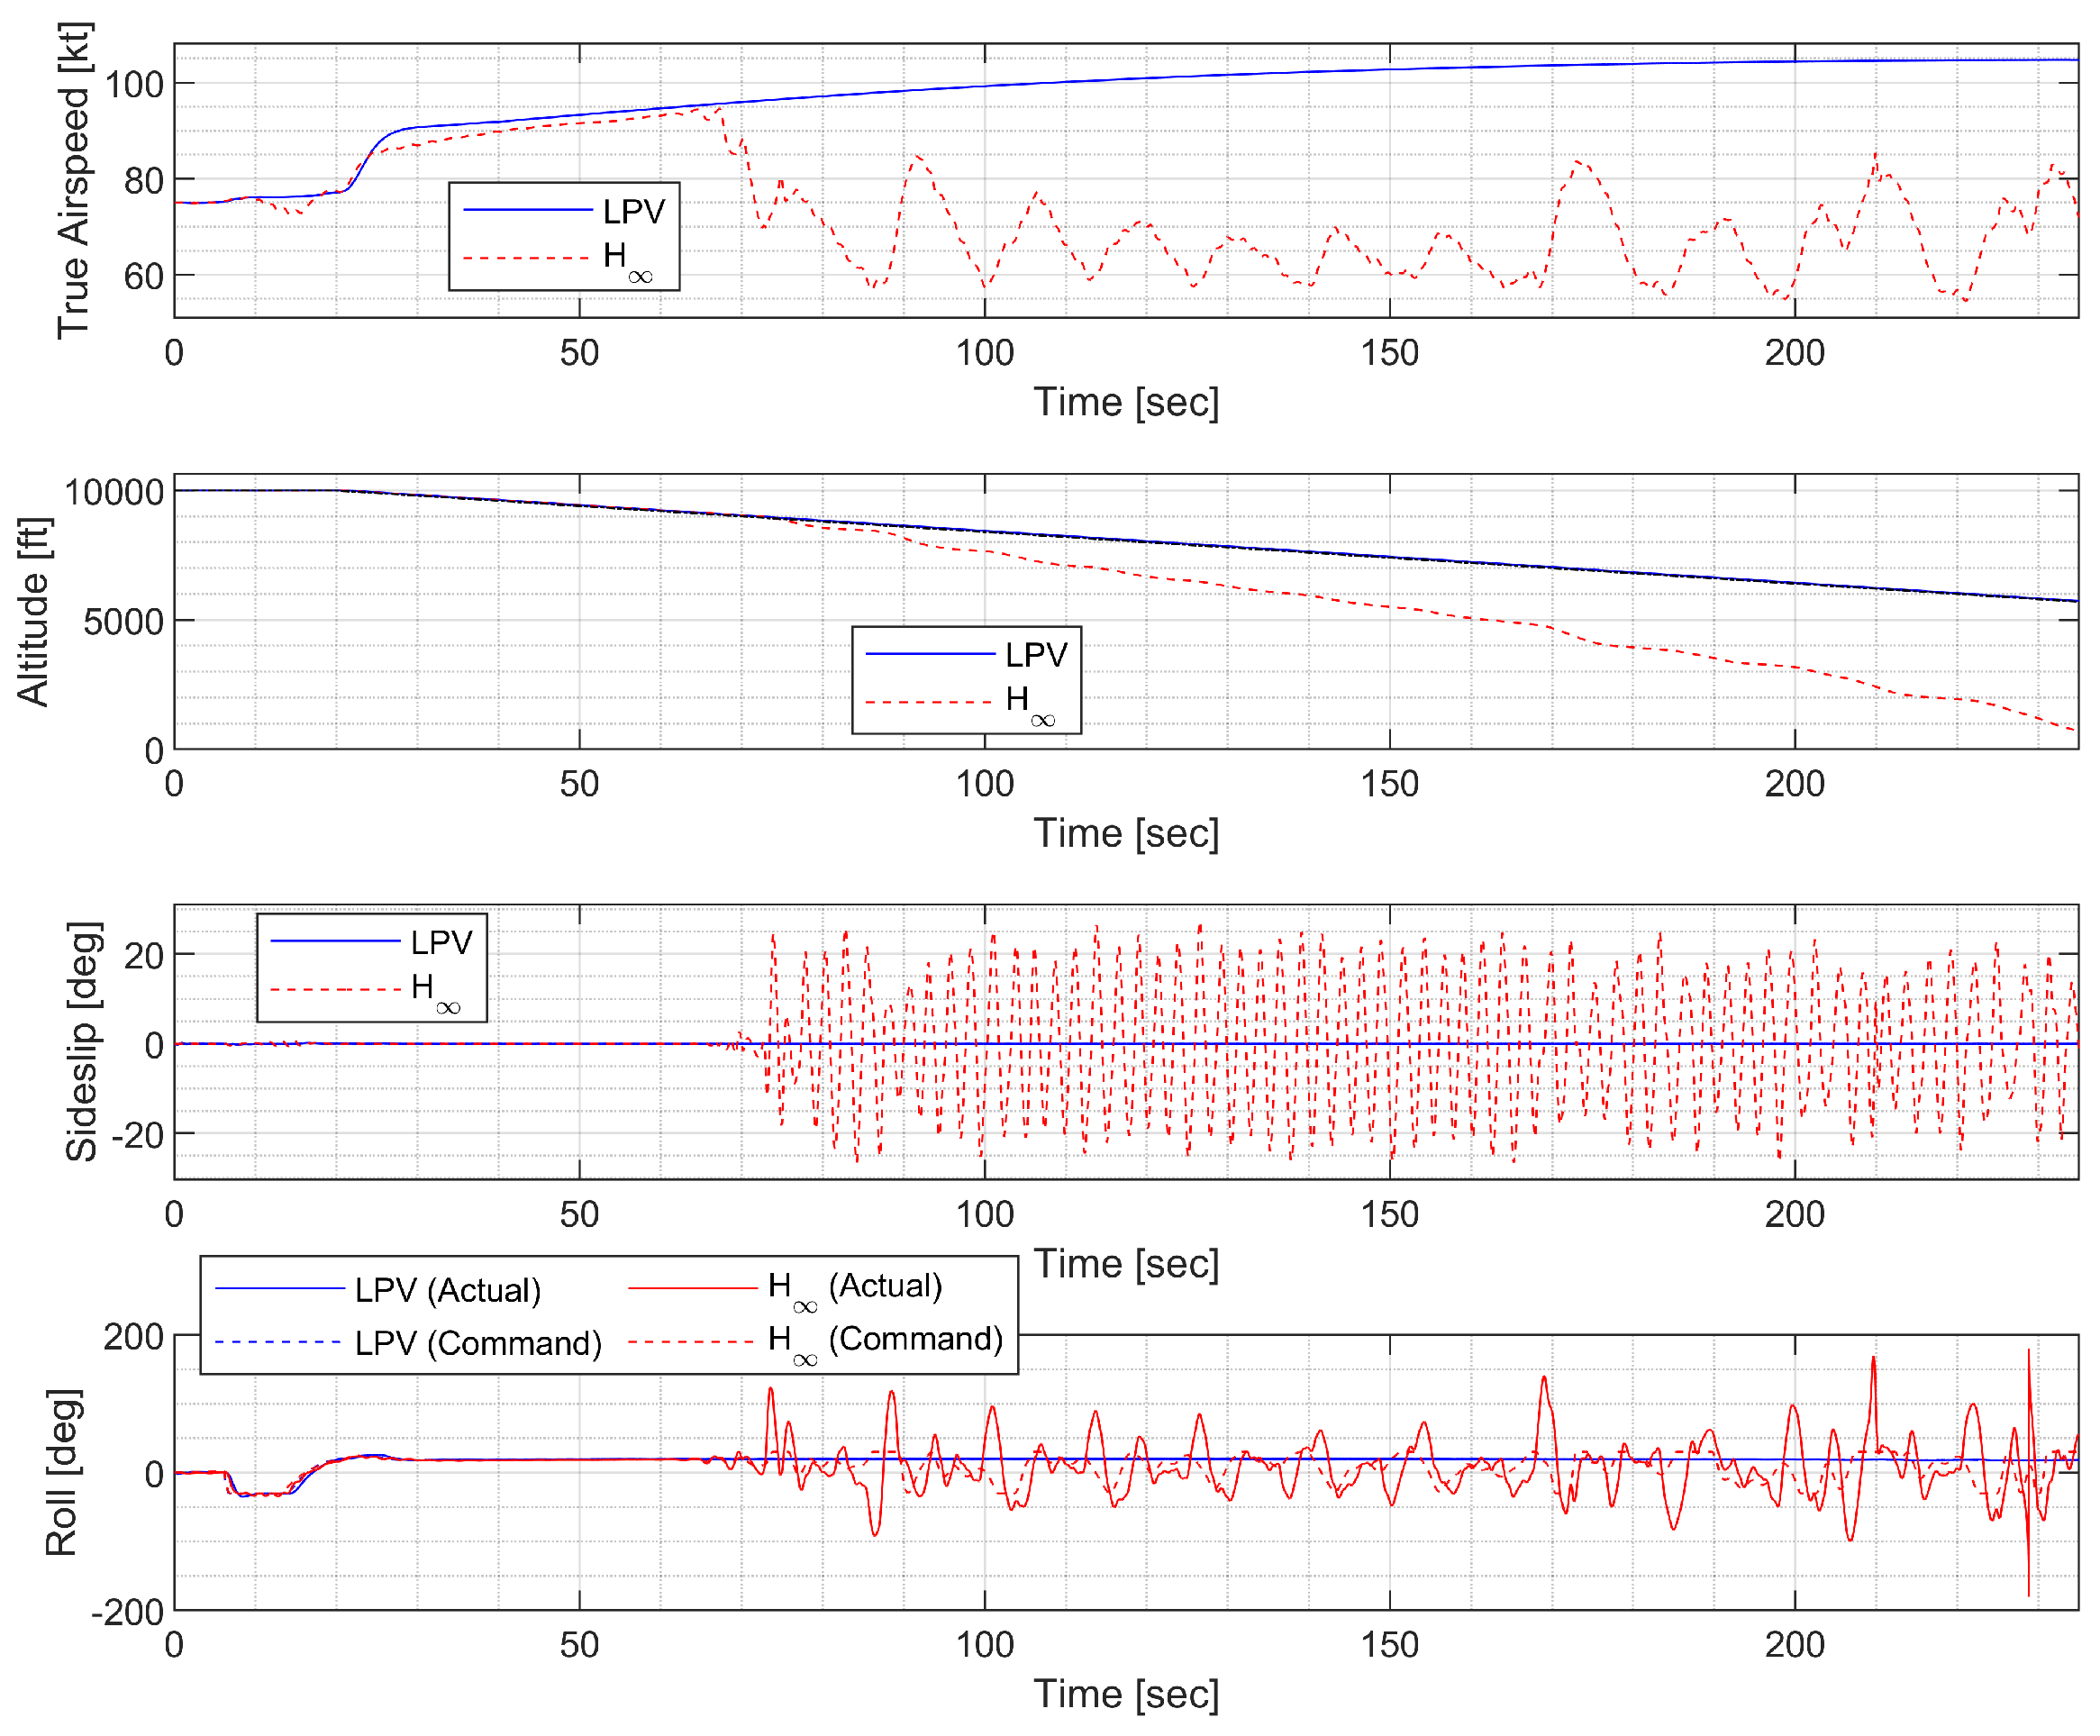Click the -200 tick label on roll axis
Image resolution: width=2100 pixels, height=1736 pixels.
[127, 1613]
